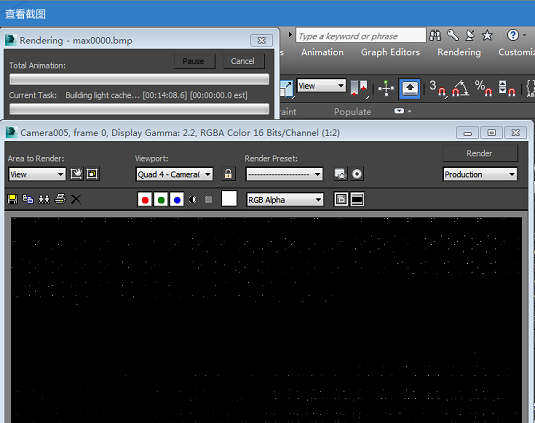Print the rendered image
535x423 pixels.
coord(60,199)
